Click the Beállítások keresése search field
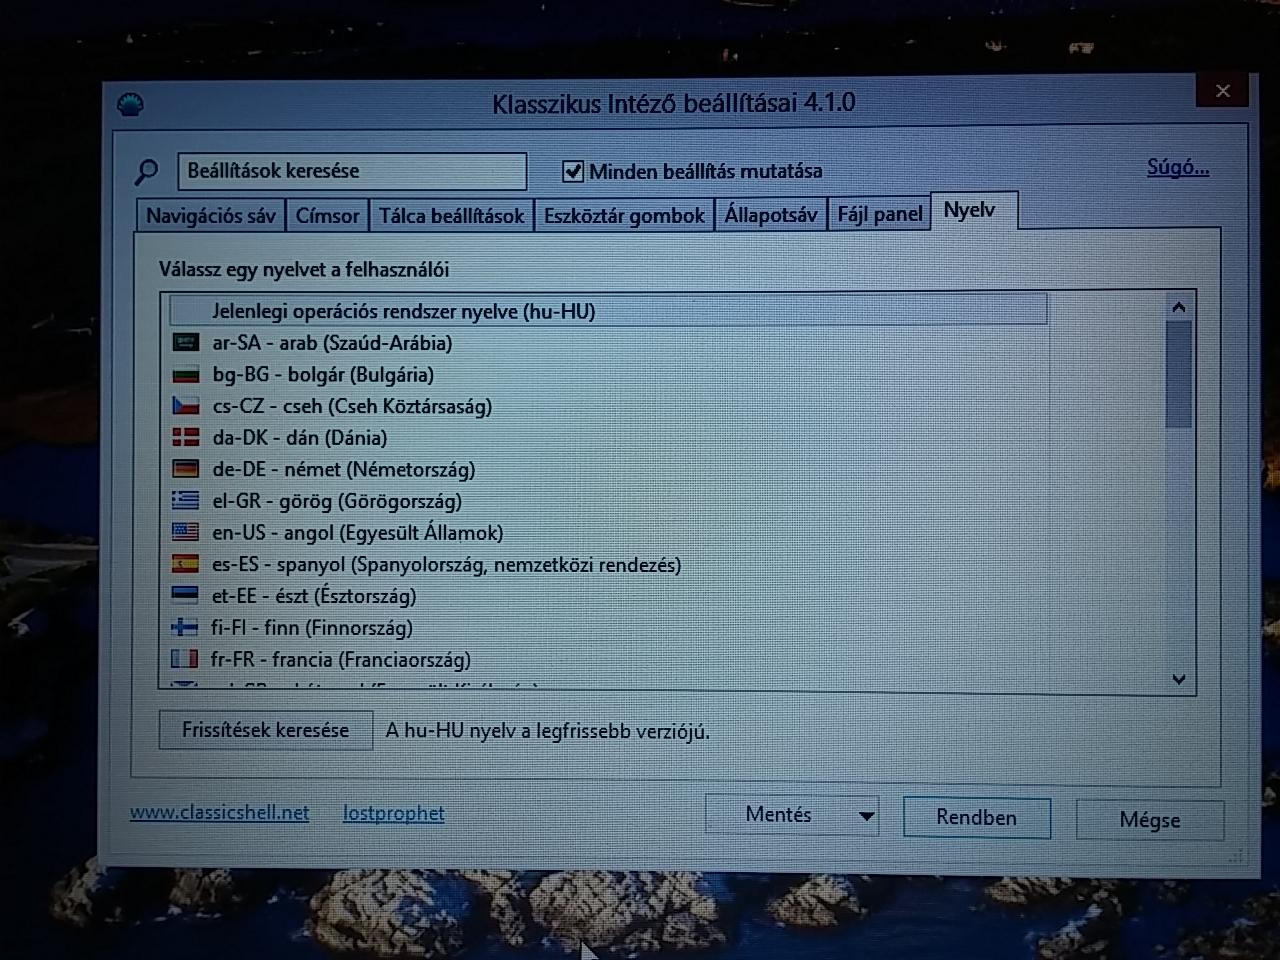Image resolution: width=1280 pixels, height=960 pixels. tap(352, 171)
